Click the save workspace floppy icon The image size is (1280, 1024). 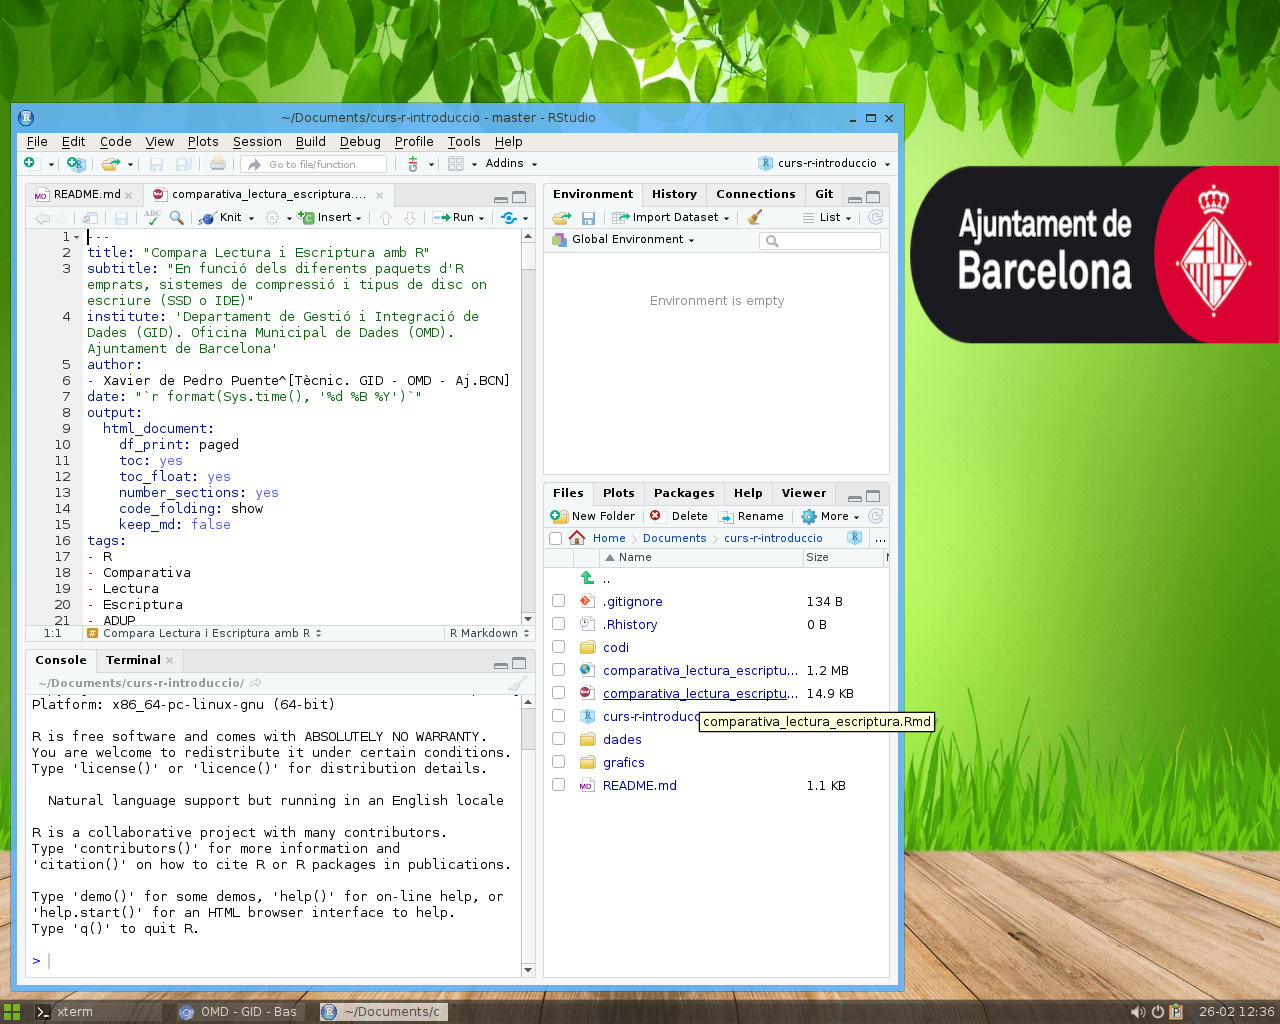click(x=588, y=217)
